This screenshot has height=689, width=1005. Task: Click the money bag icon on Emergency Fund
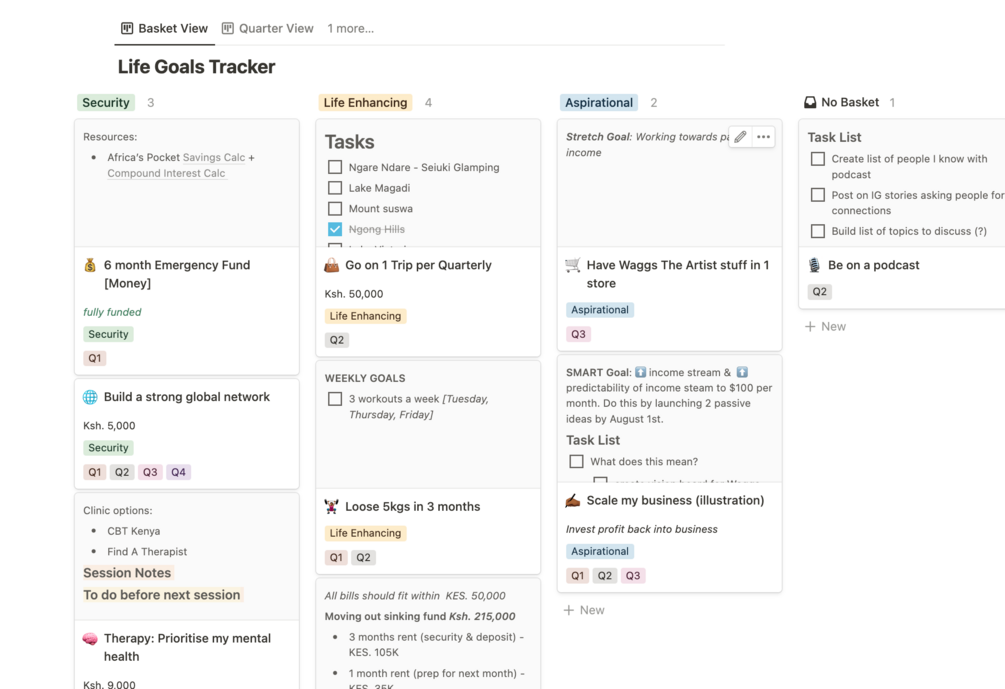[x=90, y=265]
